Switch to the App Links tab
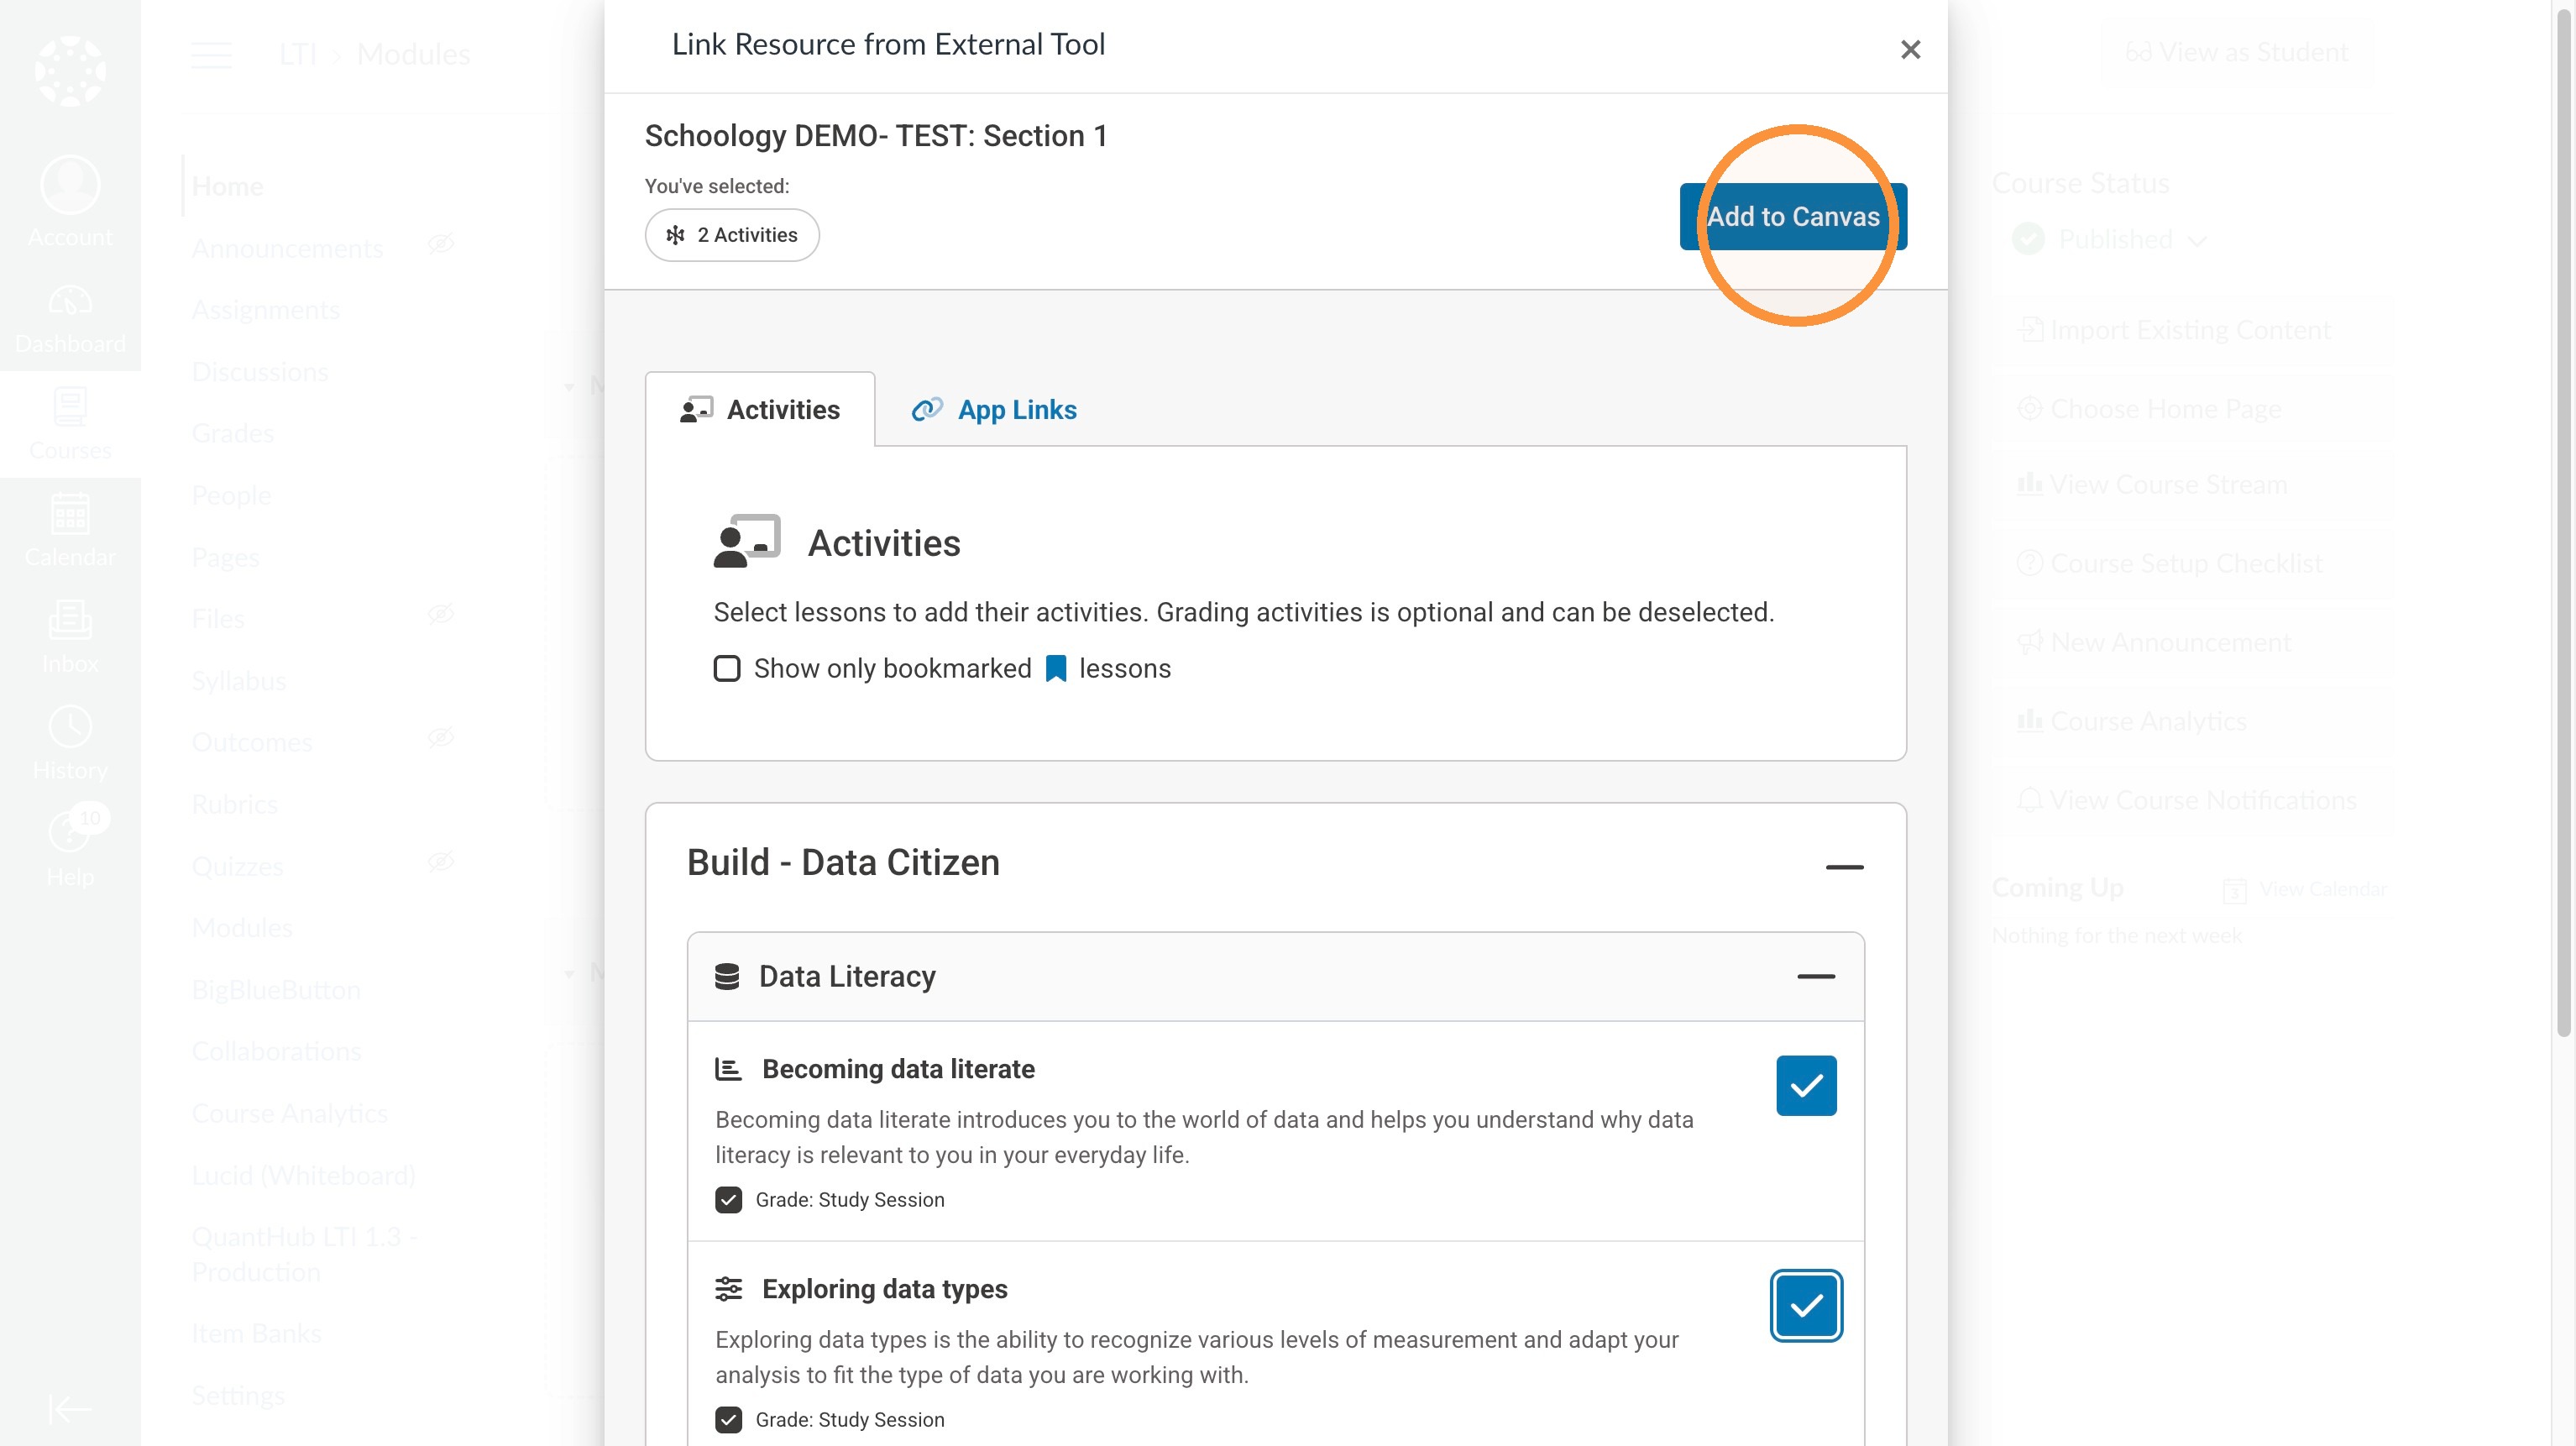Viewport: 2576px width, 1446px height. [994, 410]
